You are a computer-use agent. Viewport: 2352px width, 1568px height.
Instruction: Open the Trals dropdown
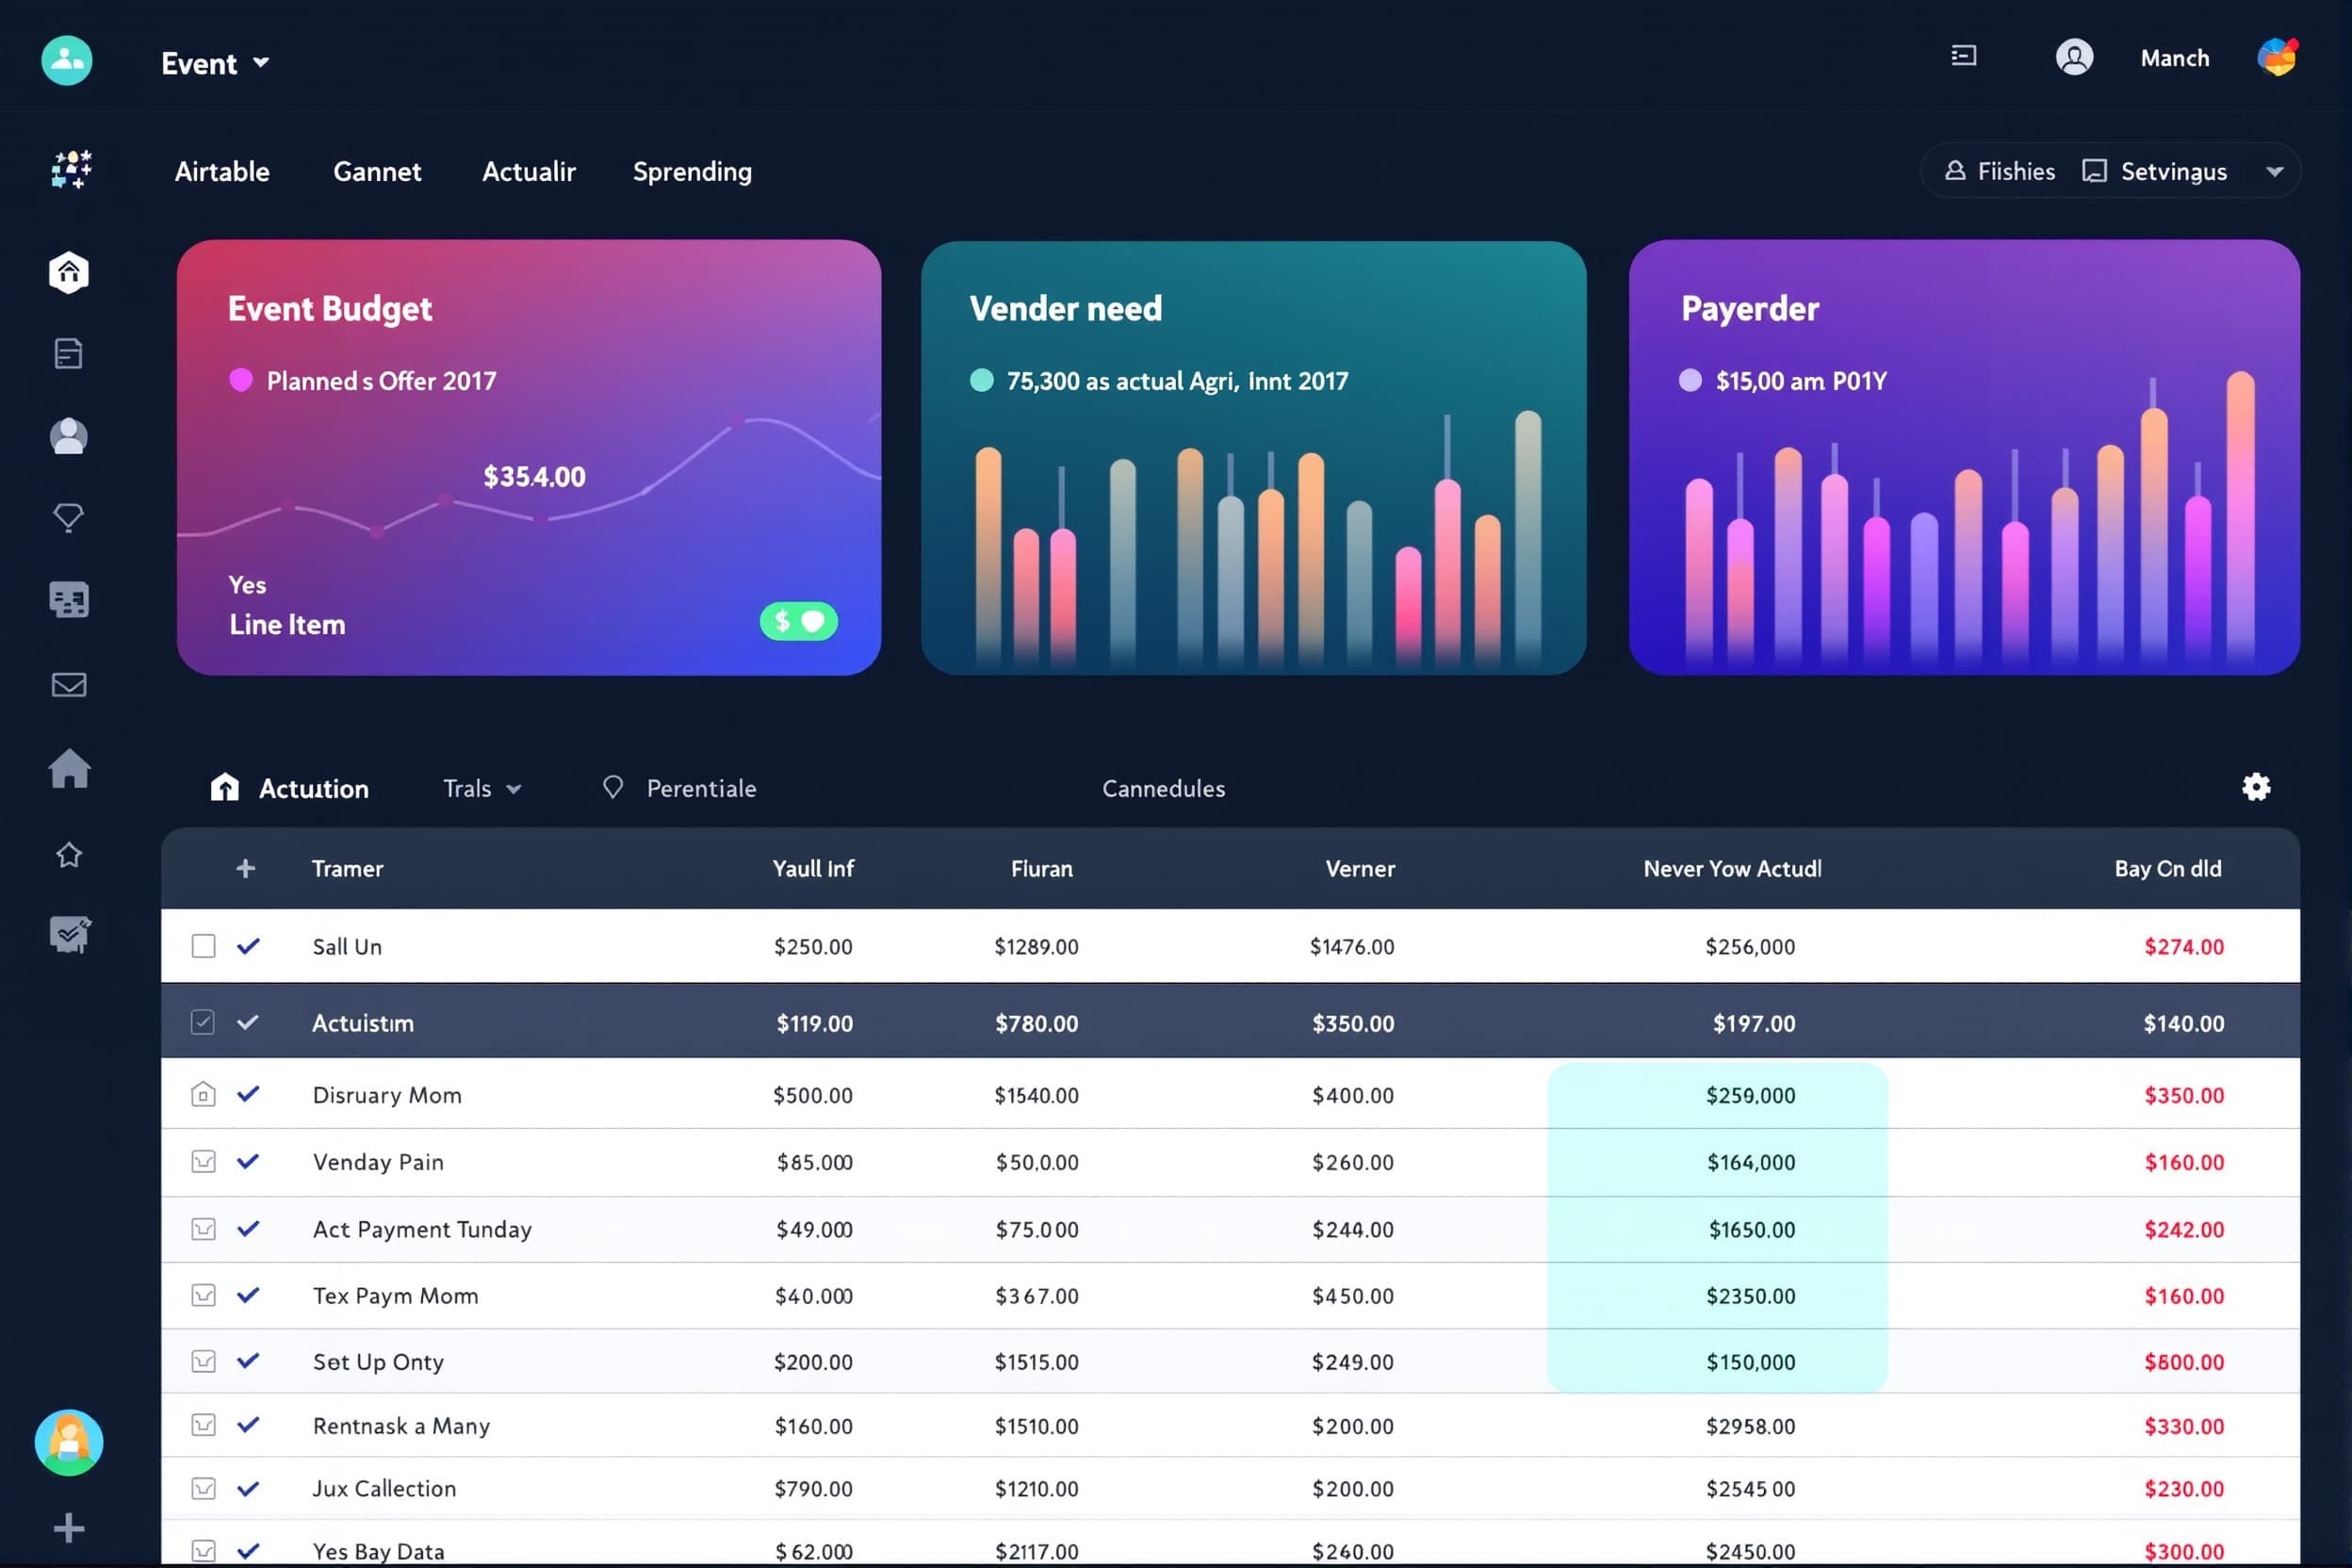click(x=482, y=789)
